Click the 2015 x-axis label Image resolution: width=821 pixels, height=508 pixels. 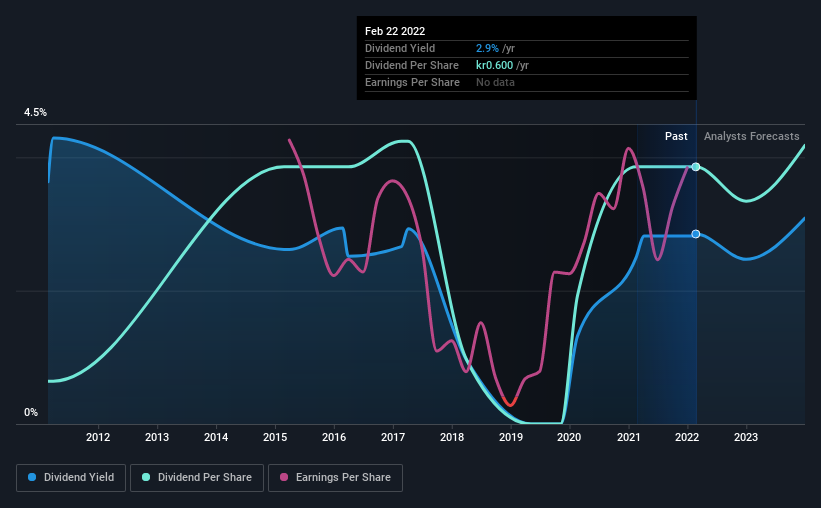click(x=275, y=437)
